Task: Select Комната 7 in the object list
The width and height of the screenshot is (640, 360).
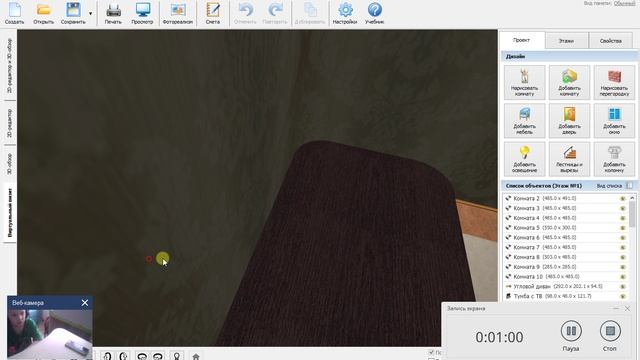Action: pyautogui.click(x=566, y=247)
